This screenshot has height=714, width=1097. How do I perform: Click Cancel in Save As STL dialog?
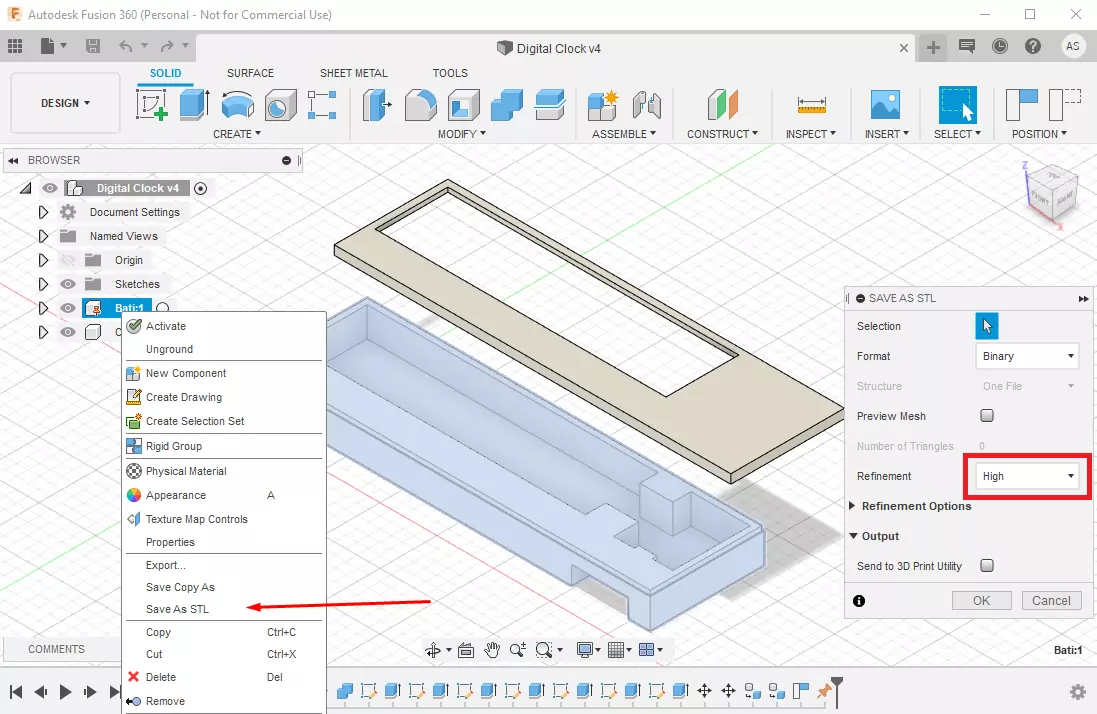(x=1051, y=601)
